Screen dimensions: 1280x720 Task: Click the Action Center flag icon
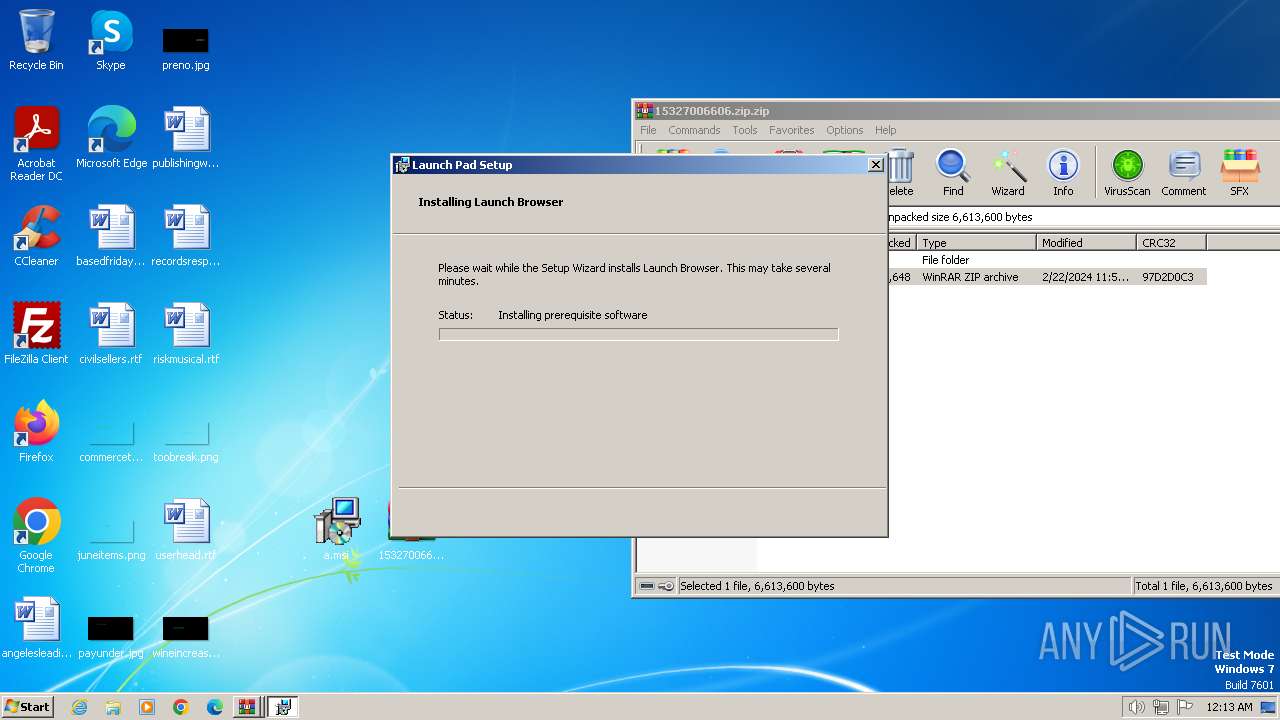tap(1185, 707)
